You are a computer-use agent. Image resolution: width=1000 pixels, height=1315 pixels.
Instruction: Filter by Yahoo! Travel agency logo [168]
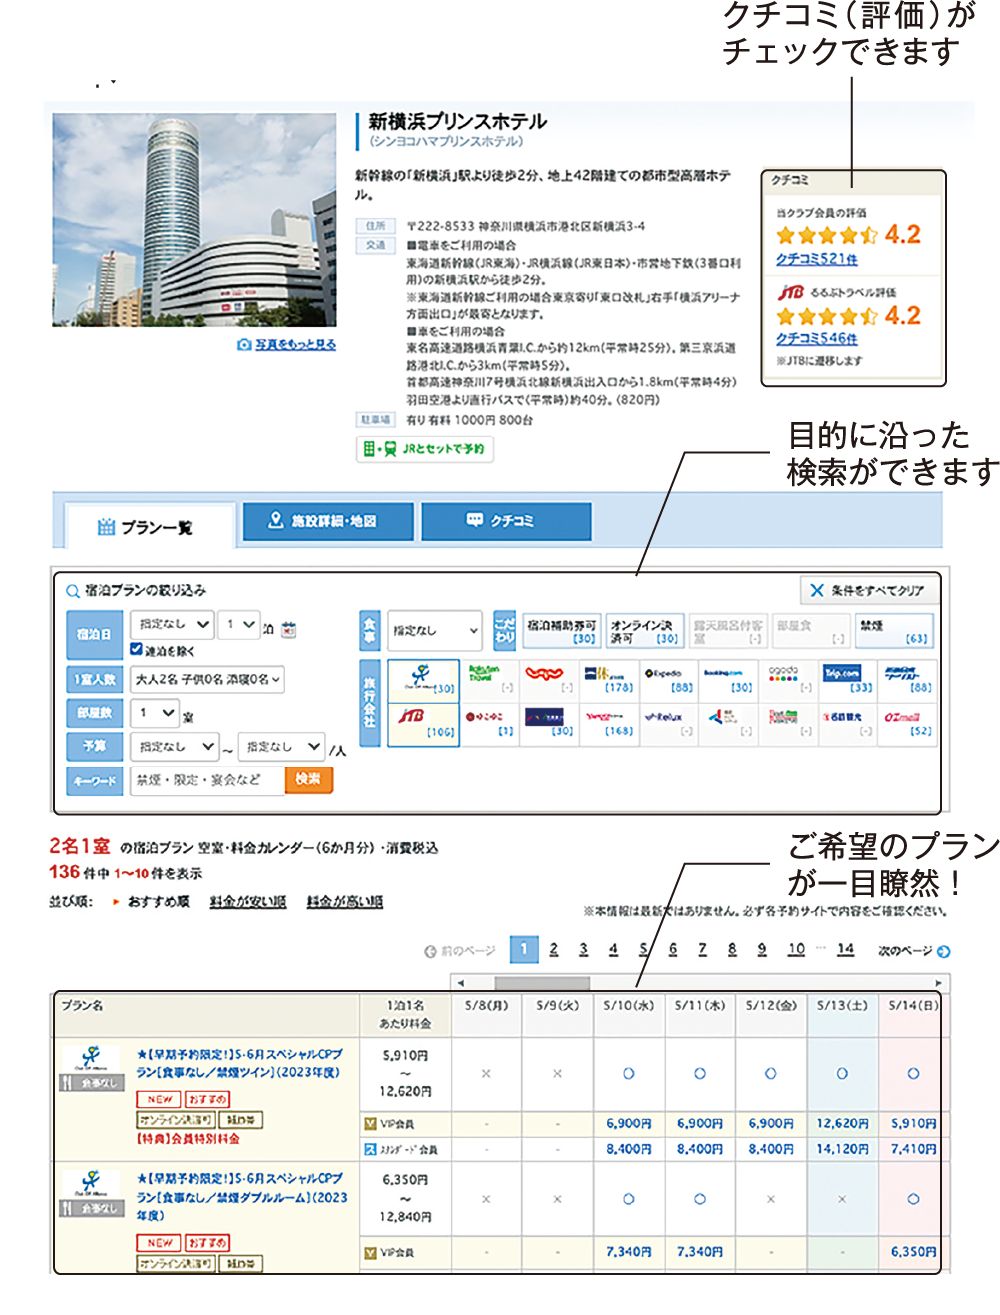(608, 723)
